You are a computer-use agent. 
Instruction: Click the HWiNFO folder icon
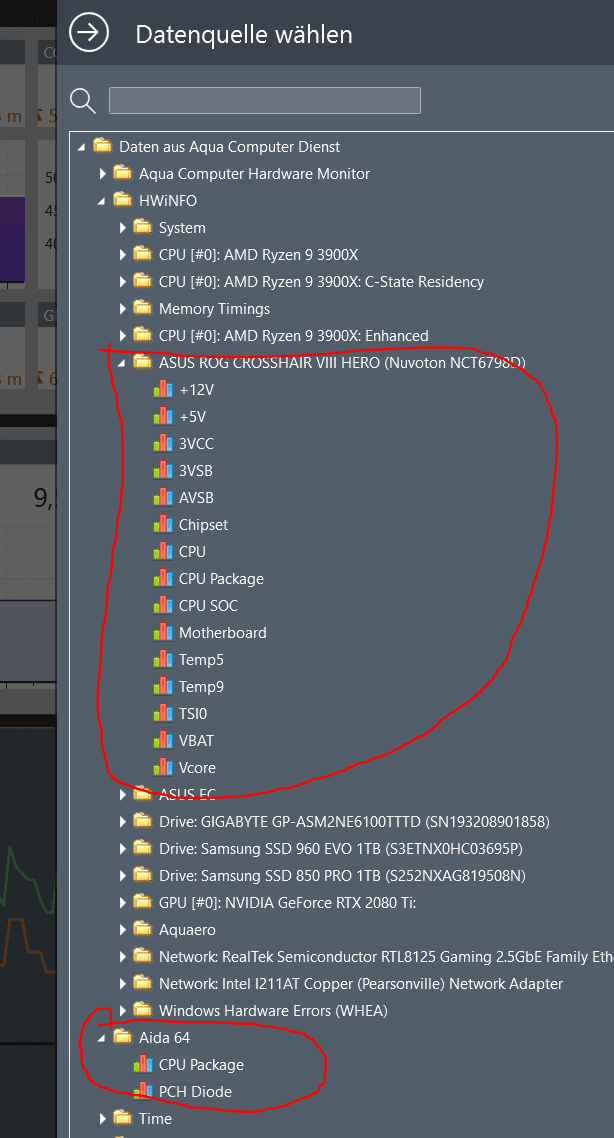pos(122,200)
